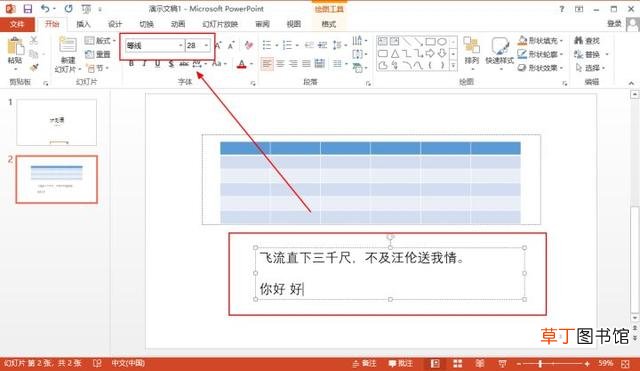
Task: Open PowerPoint Help question mark
Action: 562,9
